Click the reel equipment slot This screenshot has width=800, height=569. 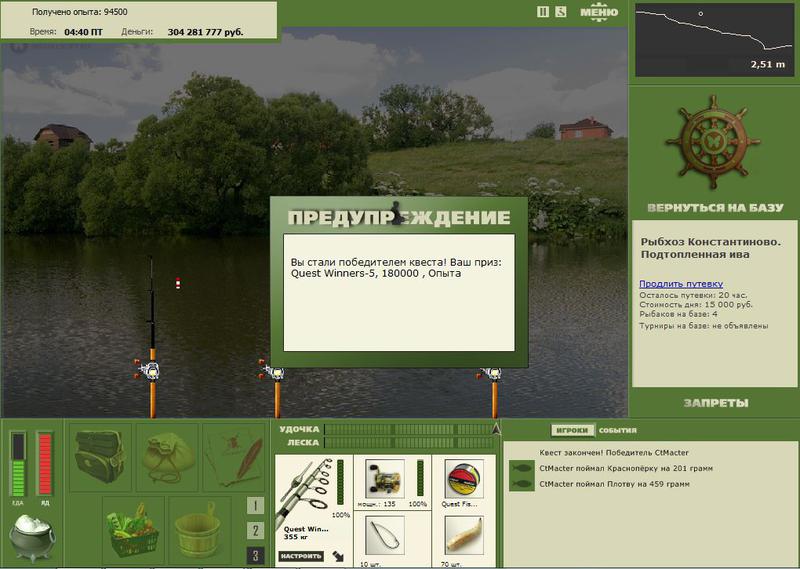(x=385, y=478)
